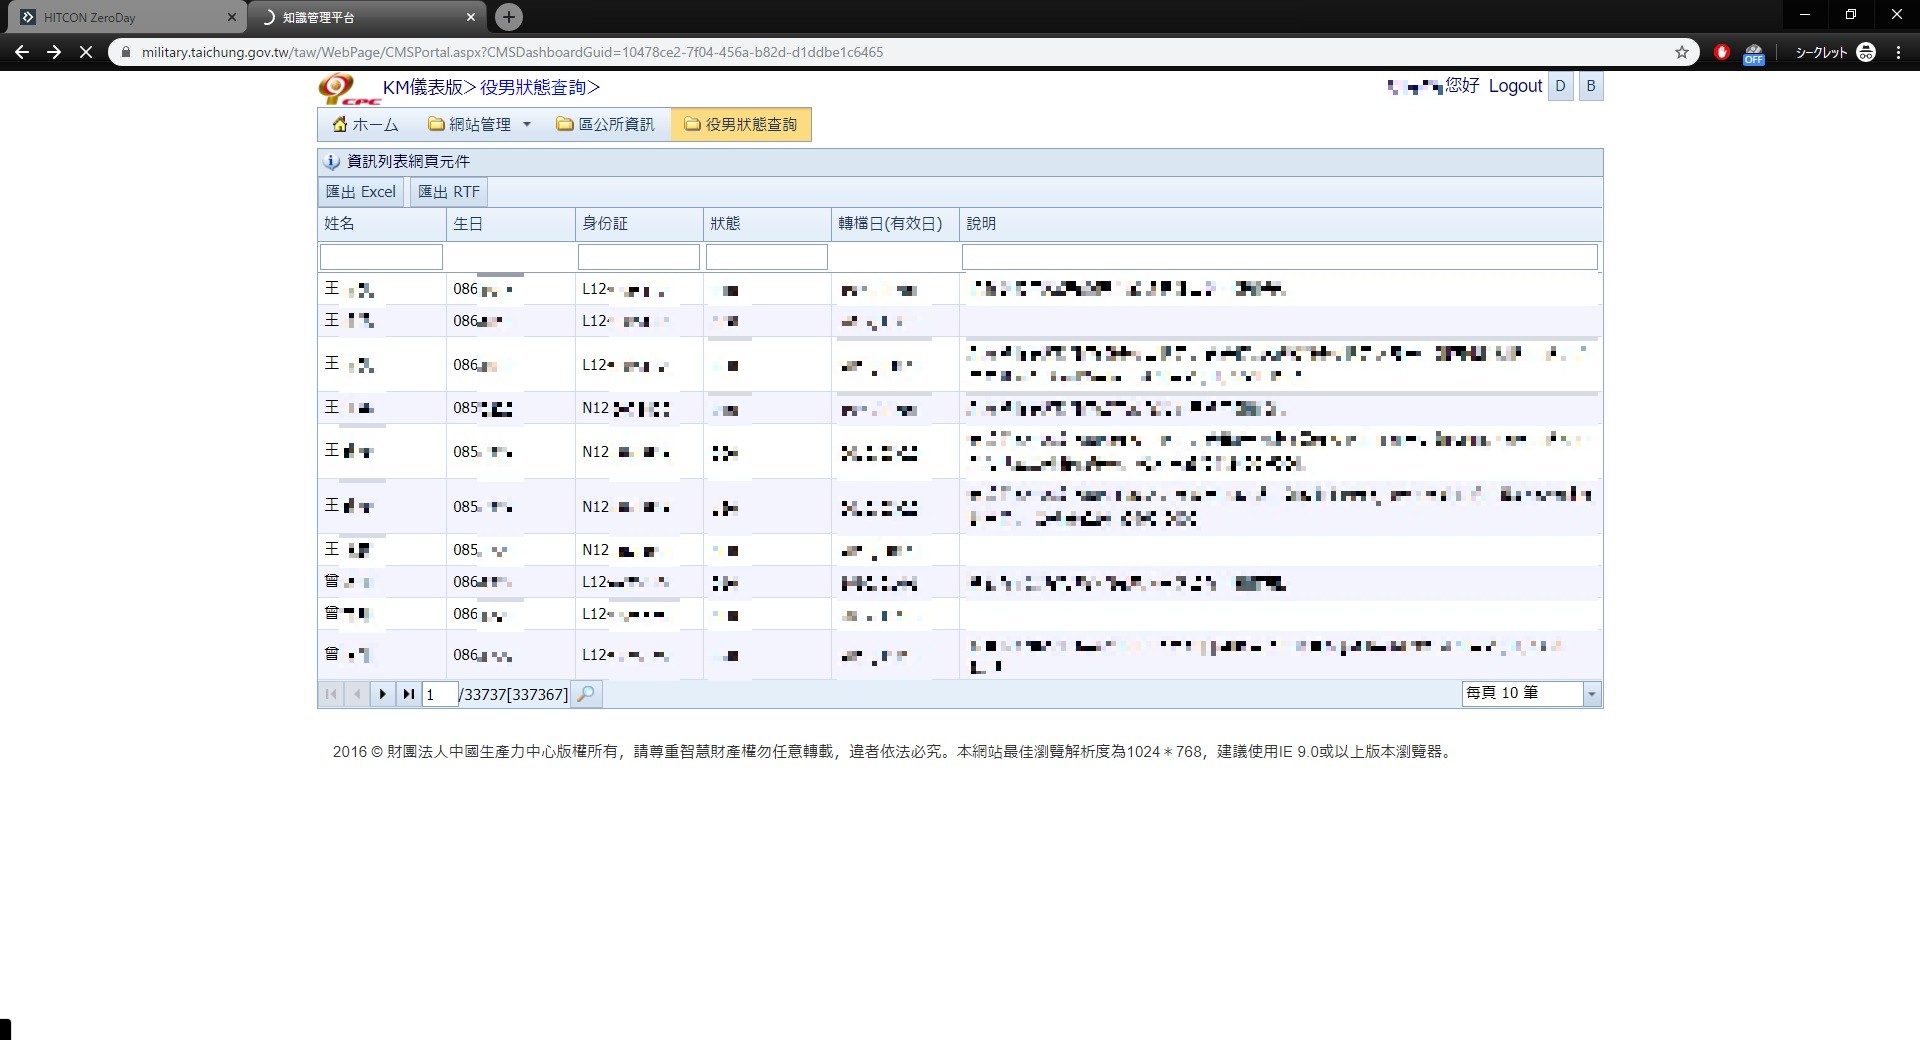This screenshot has height=1040, width=1920.
Task: Sort by the 姓名 column header
Action: coord(382,224)
